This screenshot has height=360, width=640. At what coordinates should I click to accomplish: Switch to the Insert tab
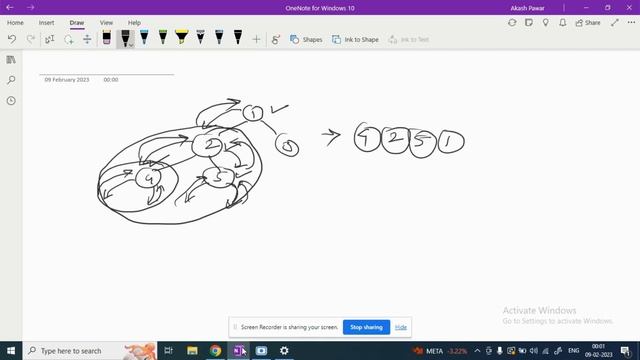click(46, 23)
